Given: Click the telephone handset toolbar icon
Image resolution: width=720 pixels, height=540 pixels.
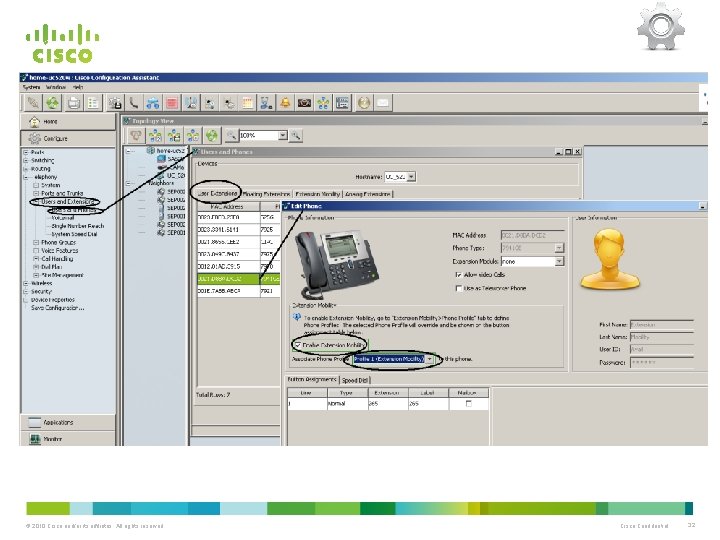Looking at the screenshot, I should click(134, 103).
